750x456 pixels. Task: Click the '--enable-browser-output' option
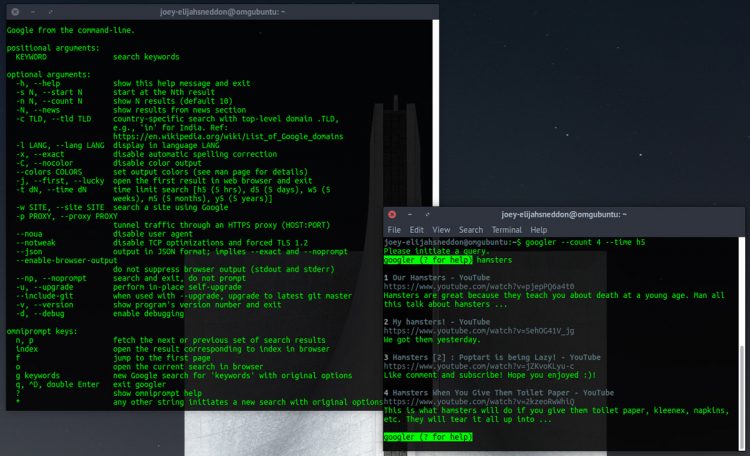[x=66, y=260]
